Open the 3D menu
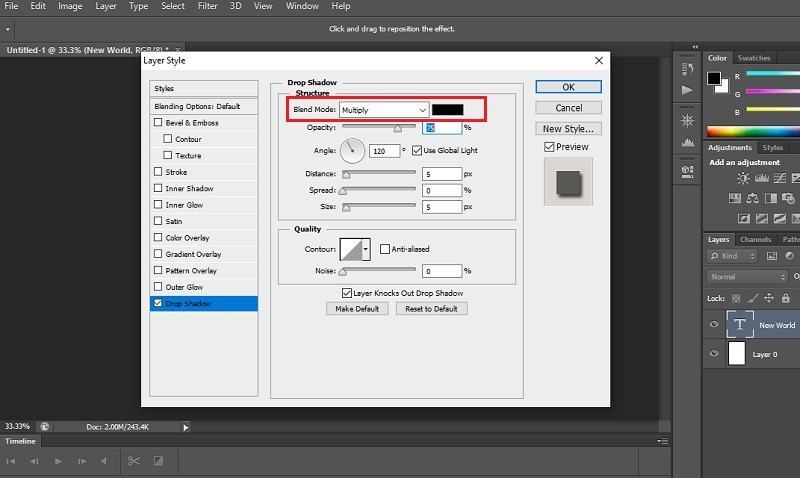Image resolution: width=800 pixels, height=478 pixels. pos(235,6)
